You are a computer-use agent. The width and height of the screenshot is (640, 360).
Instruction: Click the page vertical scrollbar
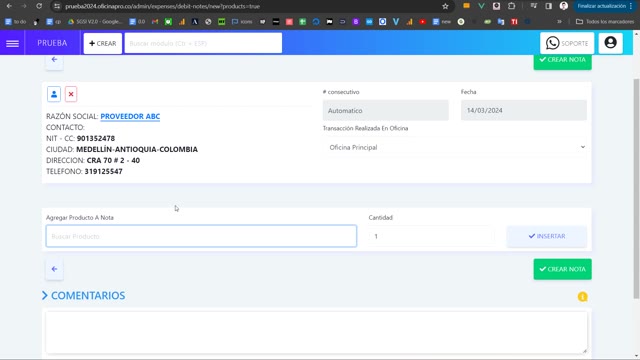pyautogui.click(x=636, y=188)
